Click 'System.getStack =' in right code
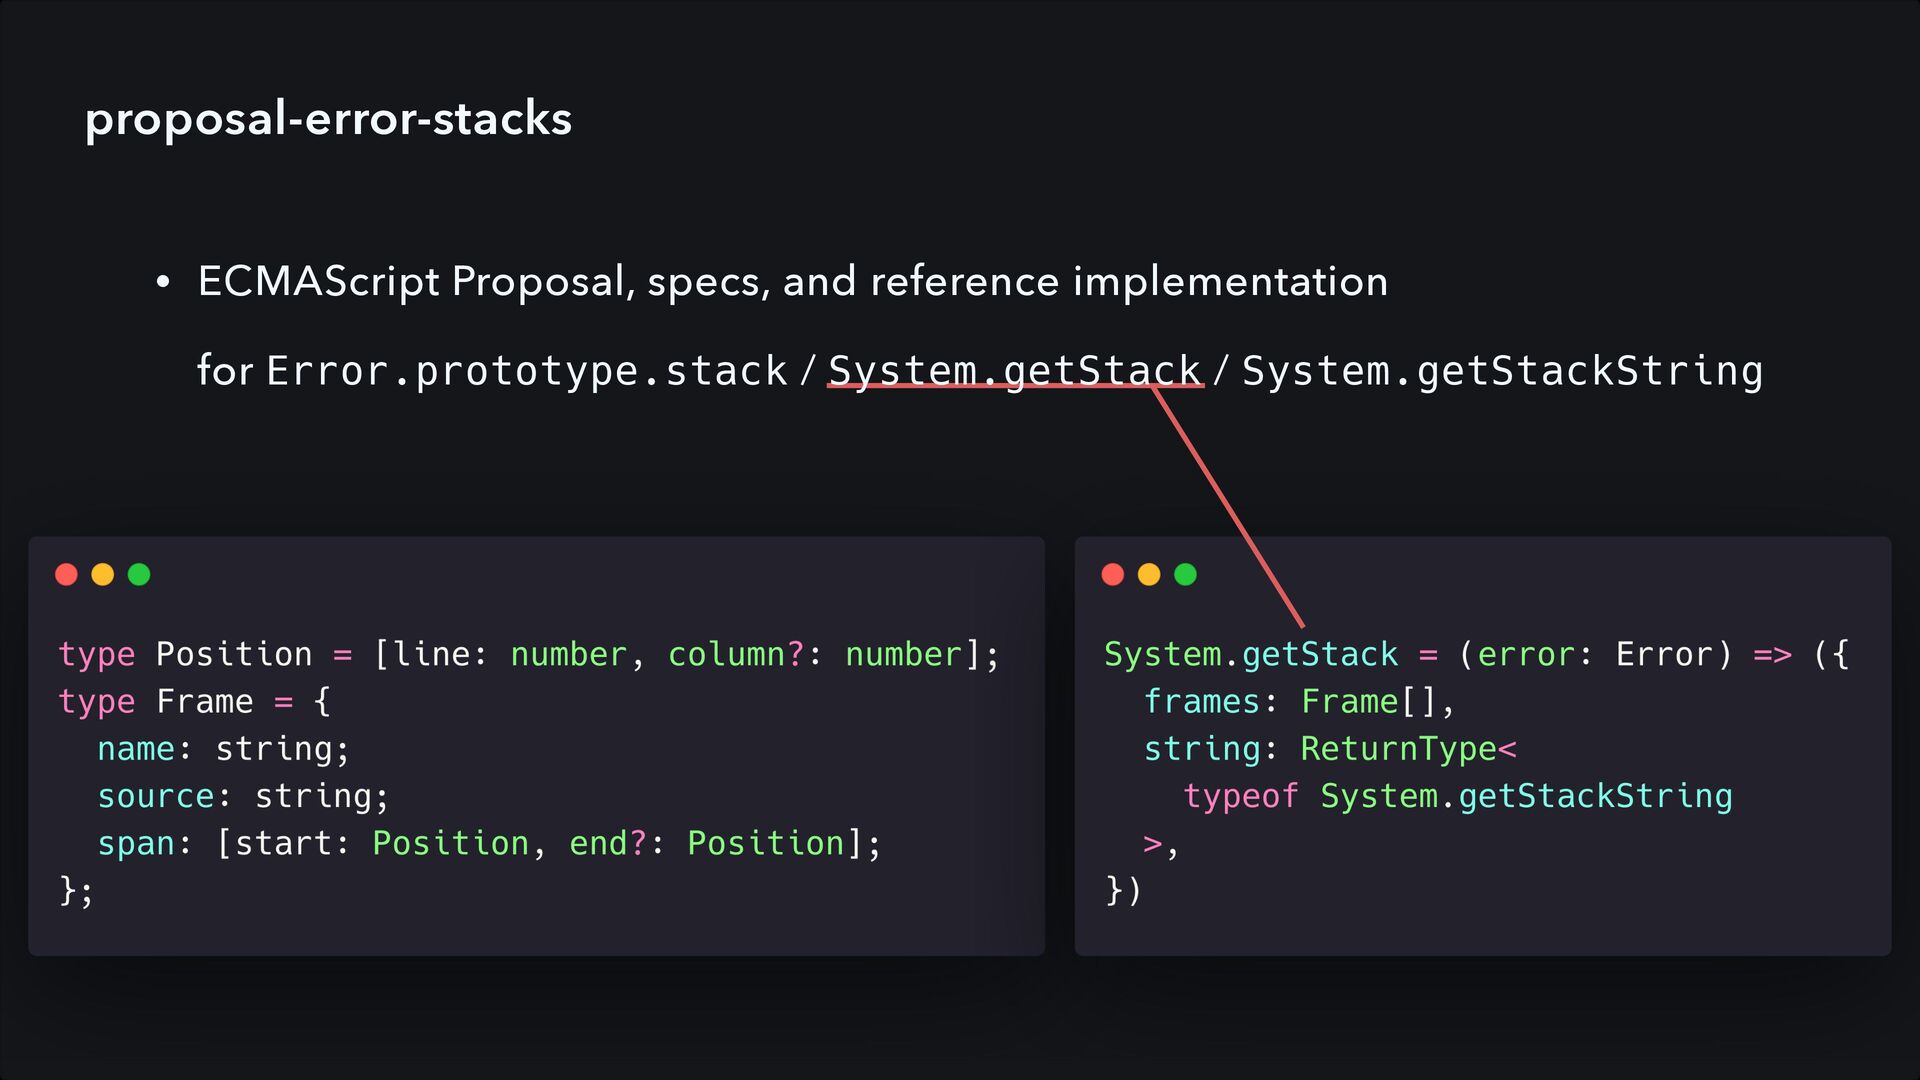Screen dimensions: 1920x1080 click(1270, 654)
